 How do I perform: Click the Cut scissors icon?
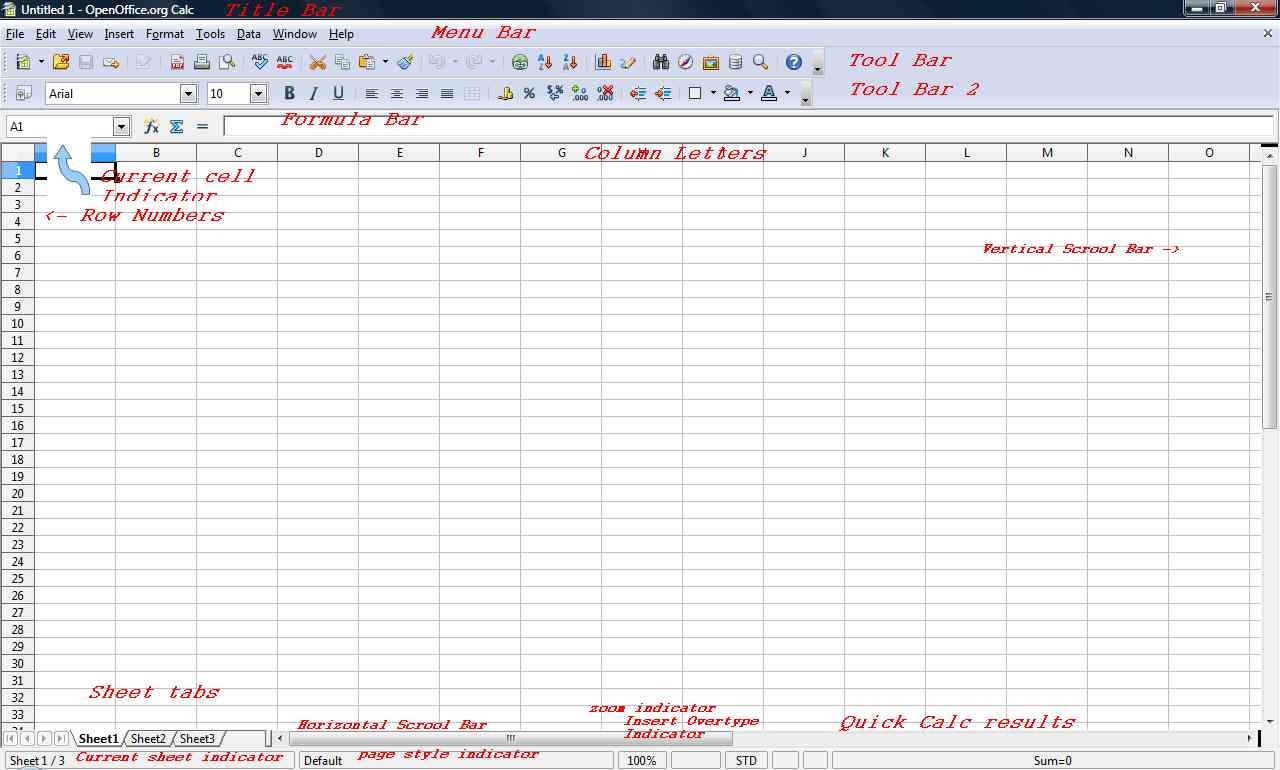318,62
